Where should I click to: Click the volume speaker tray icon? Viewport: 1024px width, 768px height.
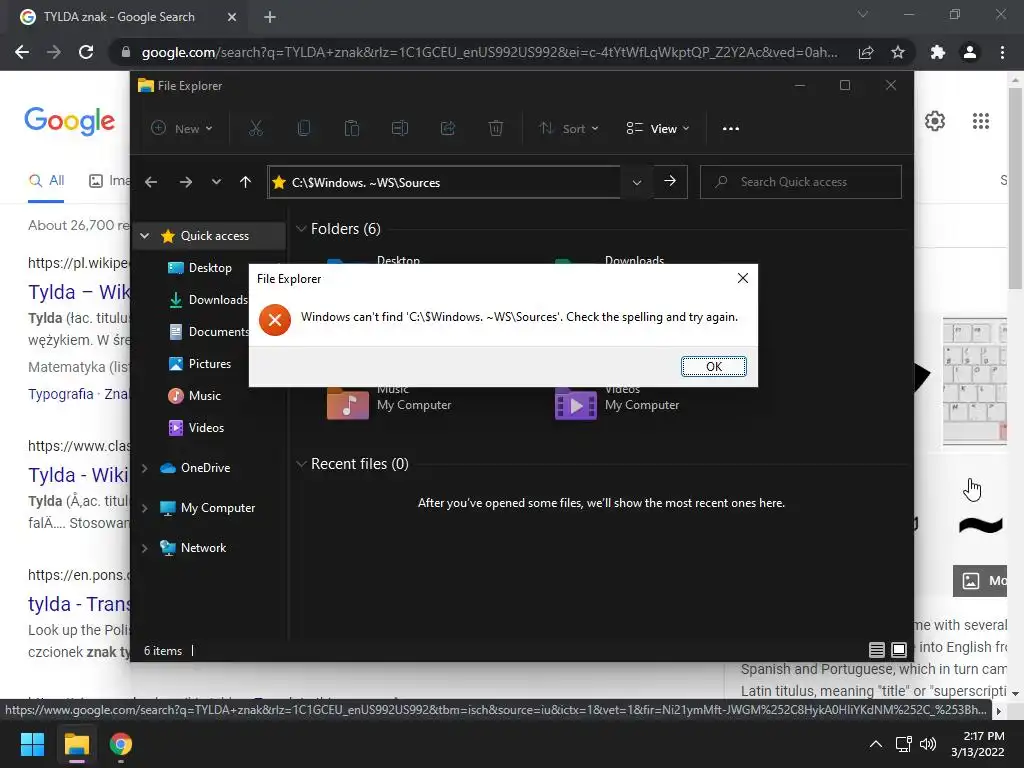click(x=927, y=744)
